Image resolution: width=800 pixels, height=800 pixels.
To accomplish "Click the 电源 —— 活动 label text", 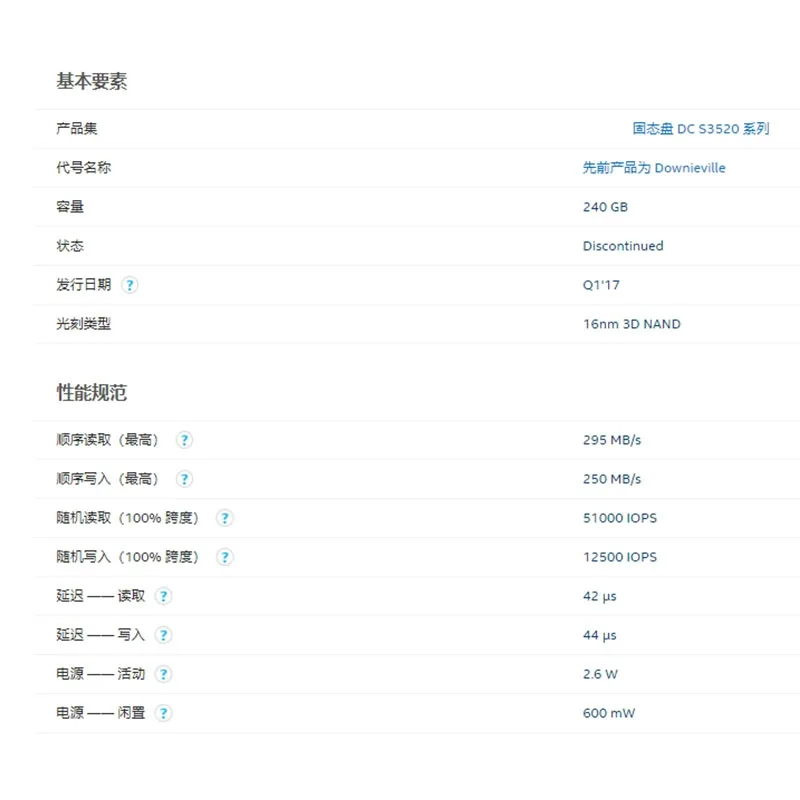I will [101, 674].
